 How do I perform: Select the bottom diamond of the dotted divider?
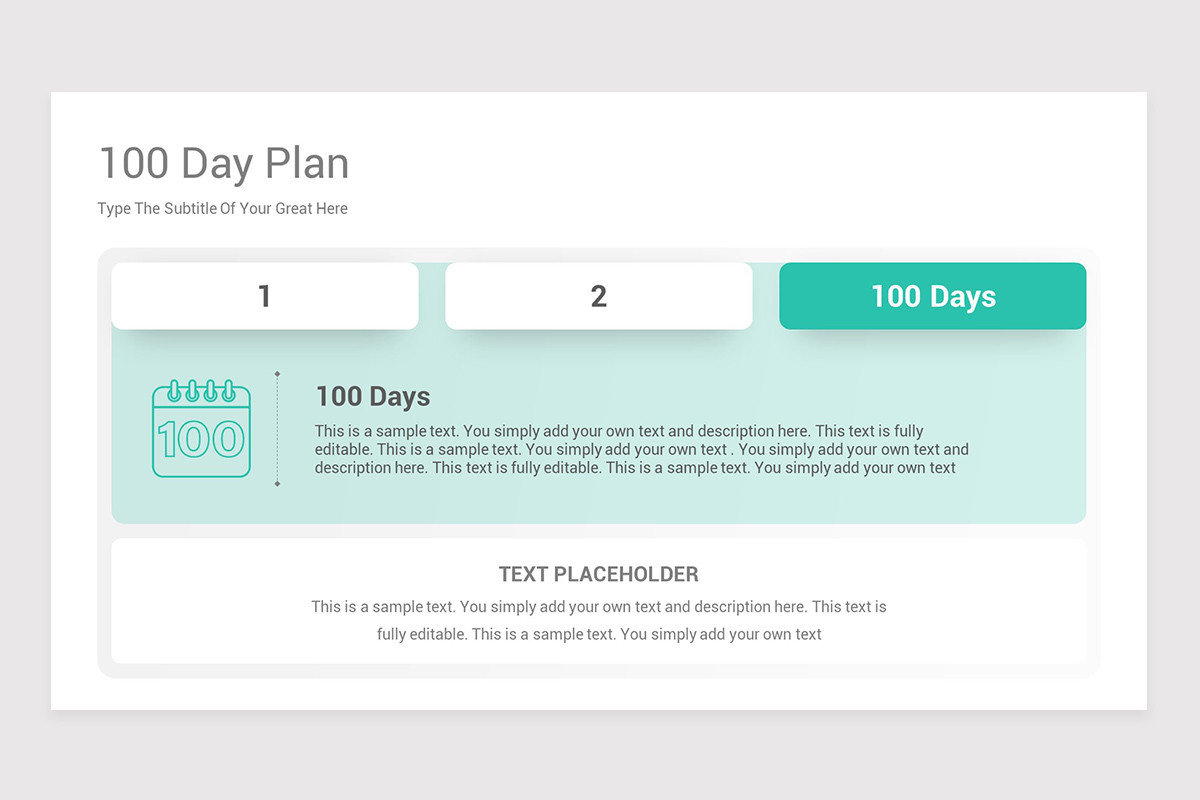277,484
